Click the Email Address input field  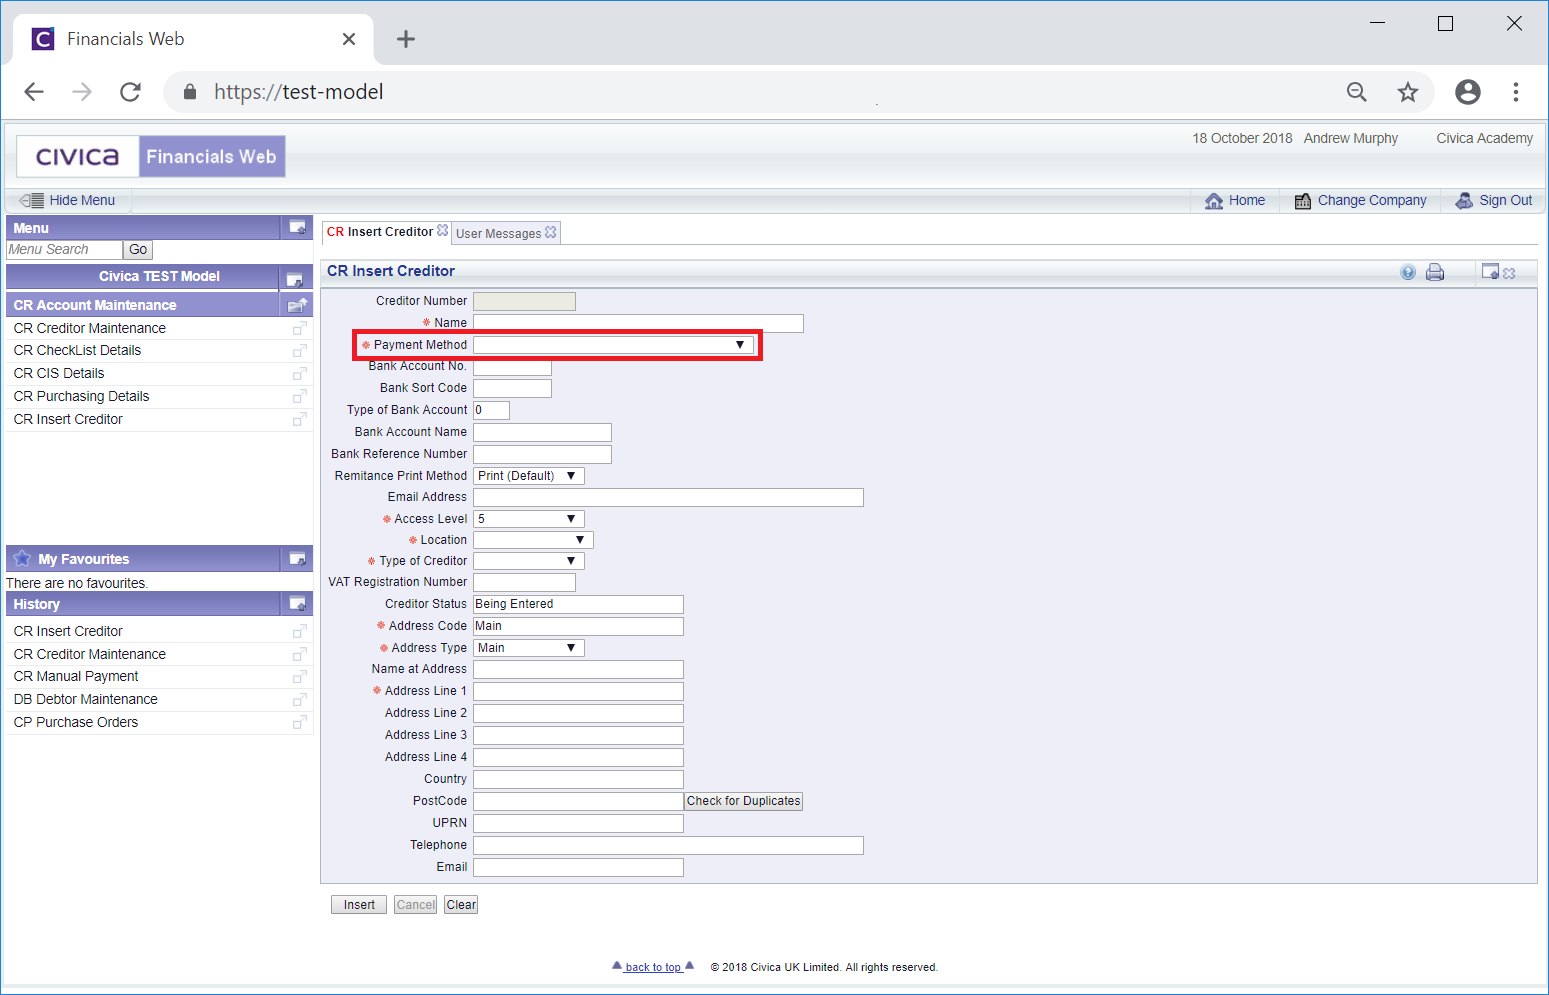click(668, 498)
